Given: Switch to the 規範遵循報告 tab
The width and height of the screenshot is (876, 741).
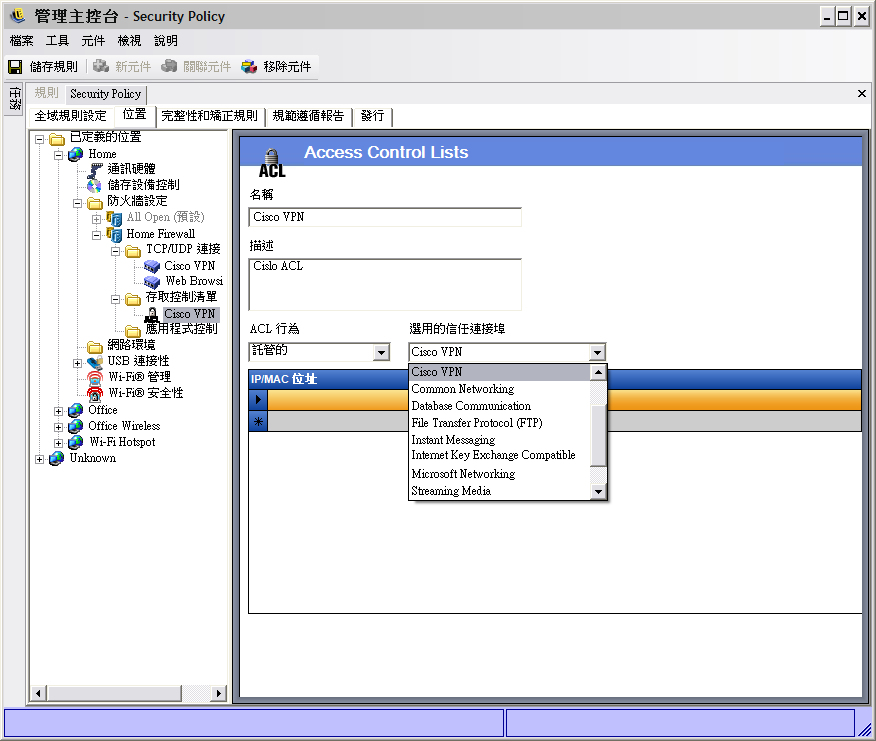Looking at the screenshot, I should [x=308, y=116].
